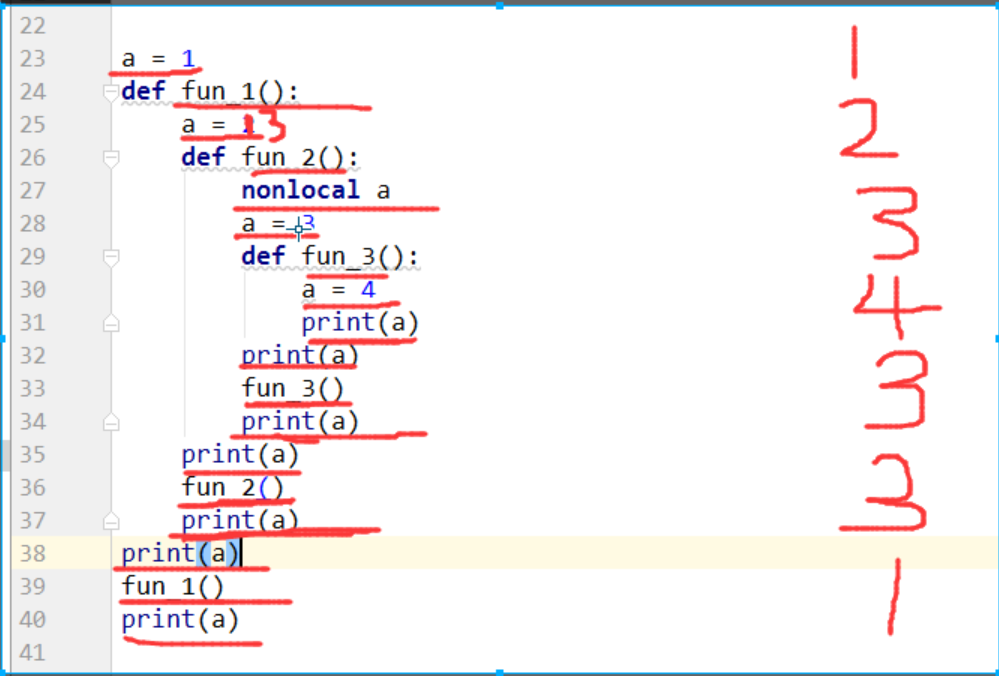Click print(a) on line 37
The image size is (999, 676).
[240, 521]
